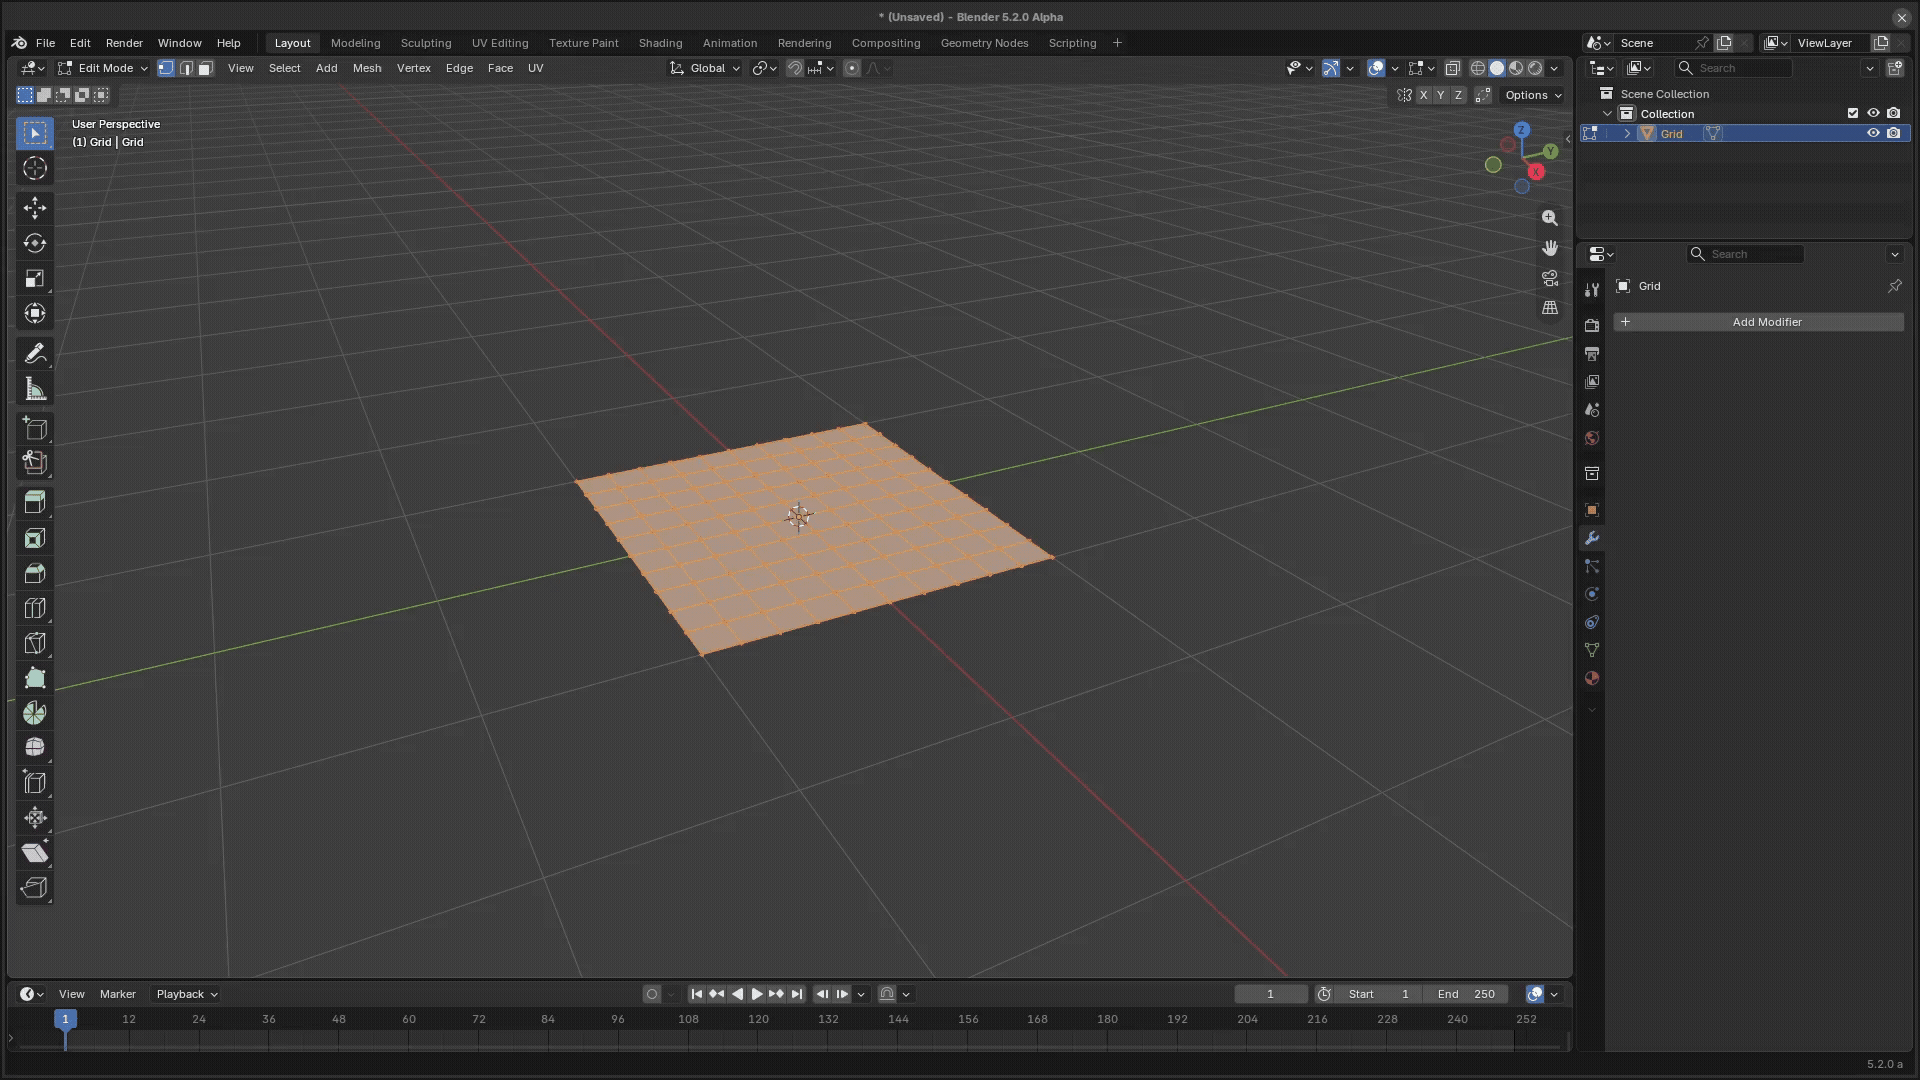Play the animation forward
Image resolution: width=1920 pixels, height=1080 pixels.
(x=757, y=994)
